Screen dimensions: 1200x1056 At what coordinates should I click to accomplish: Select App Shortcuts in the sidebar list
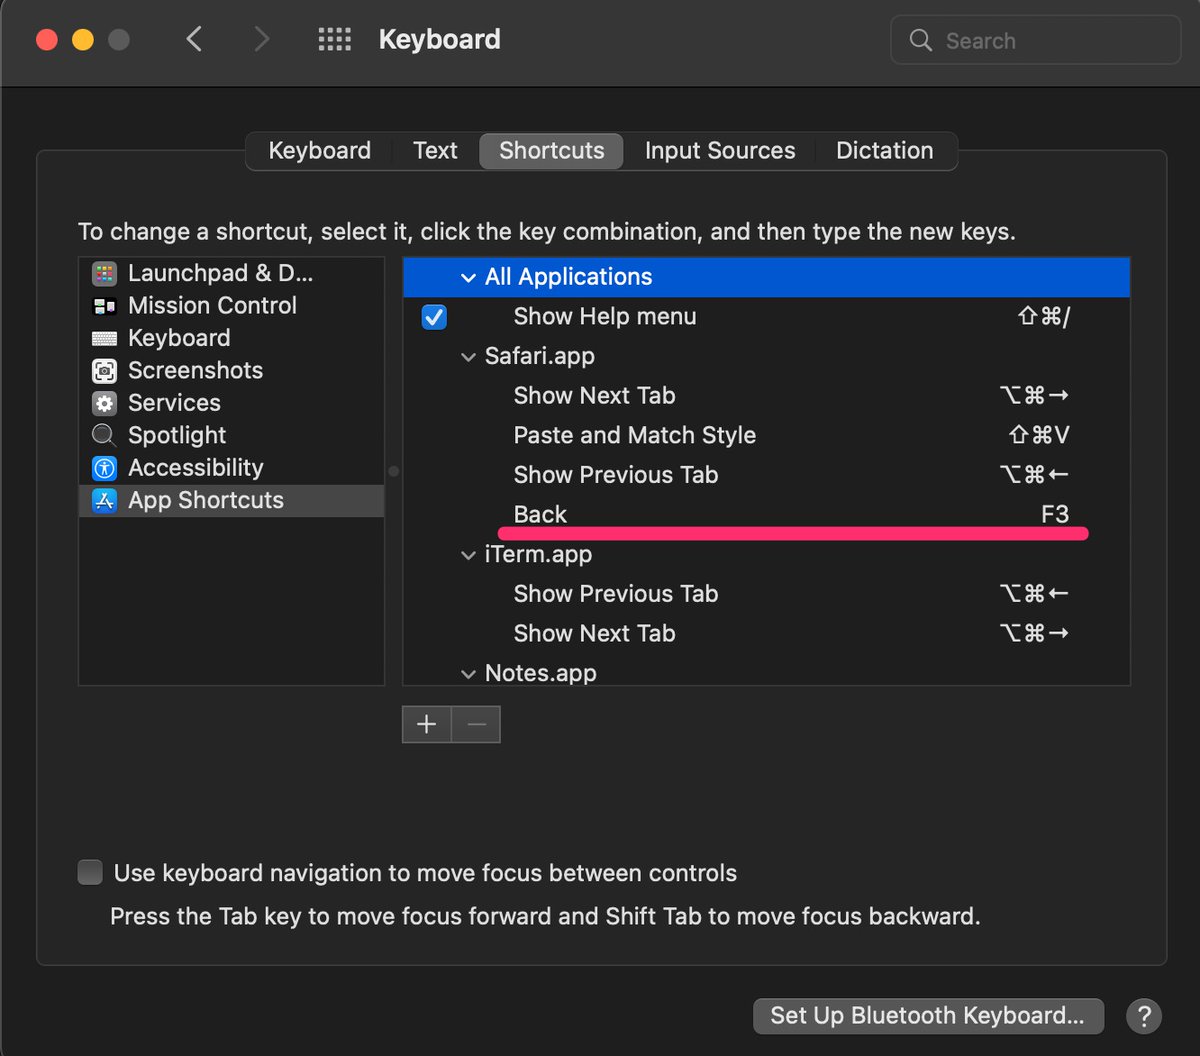(x=231, y=500)
